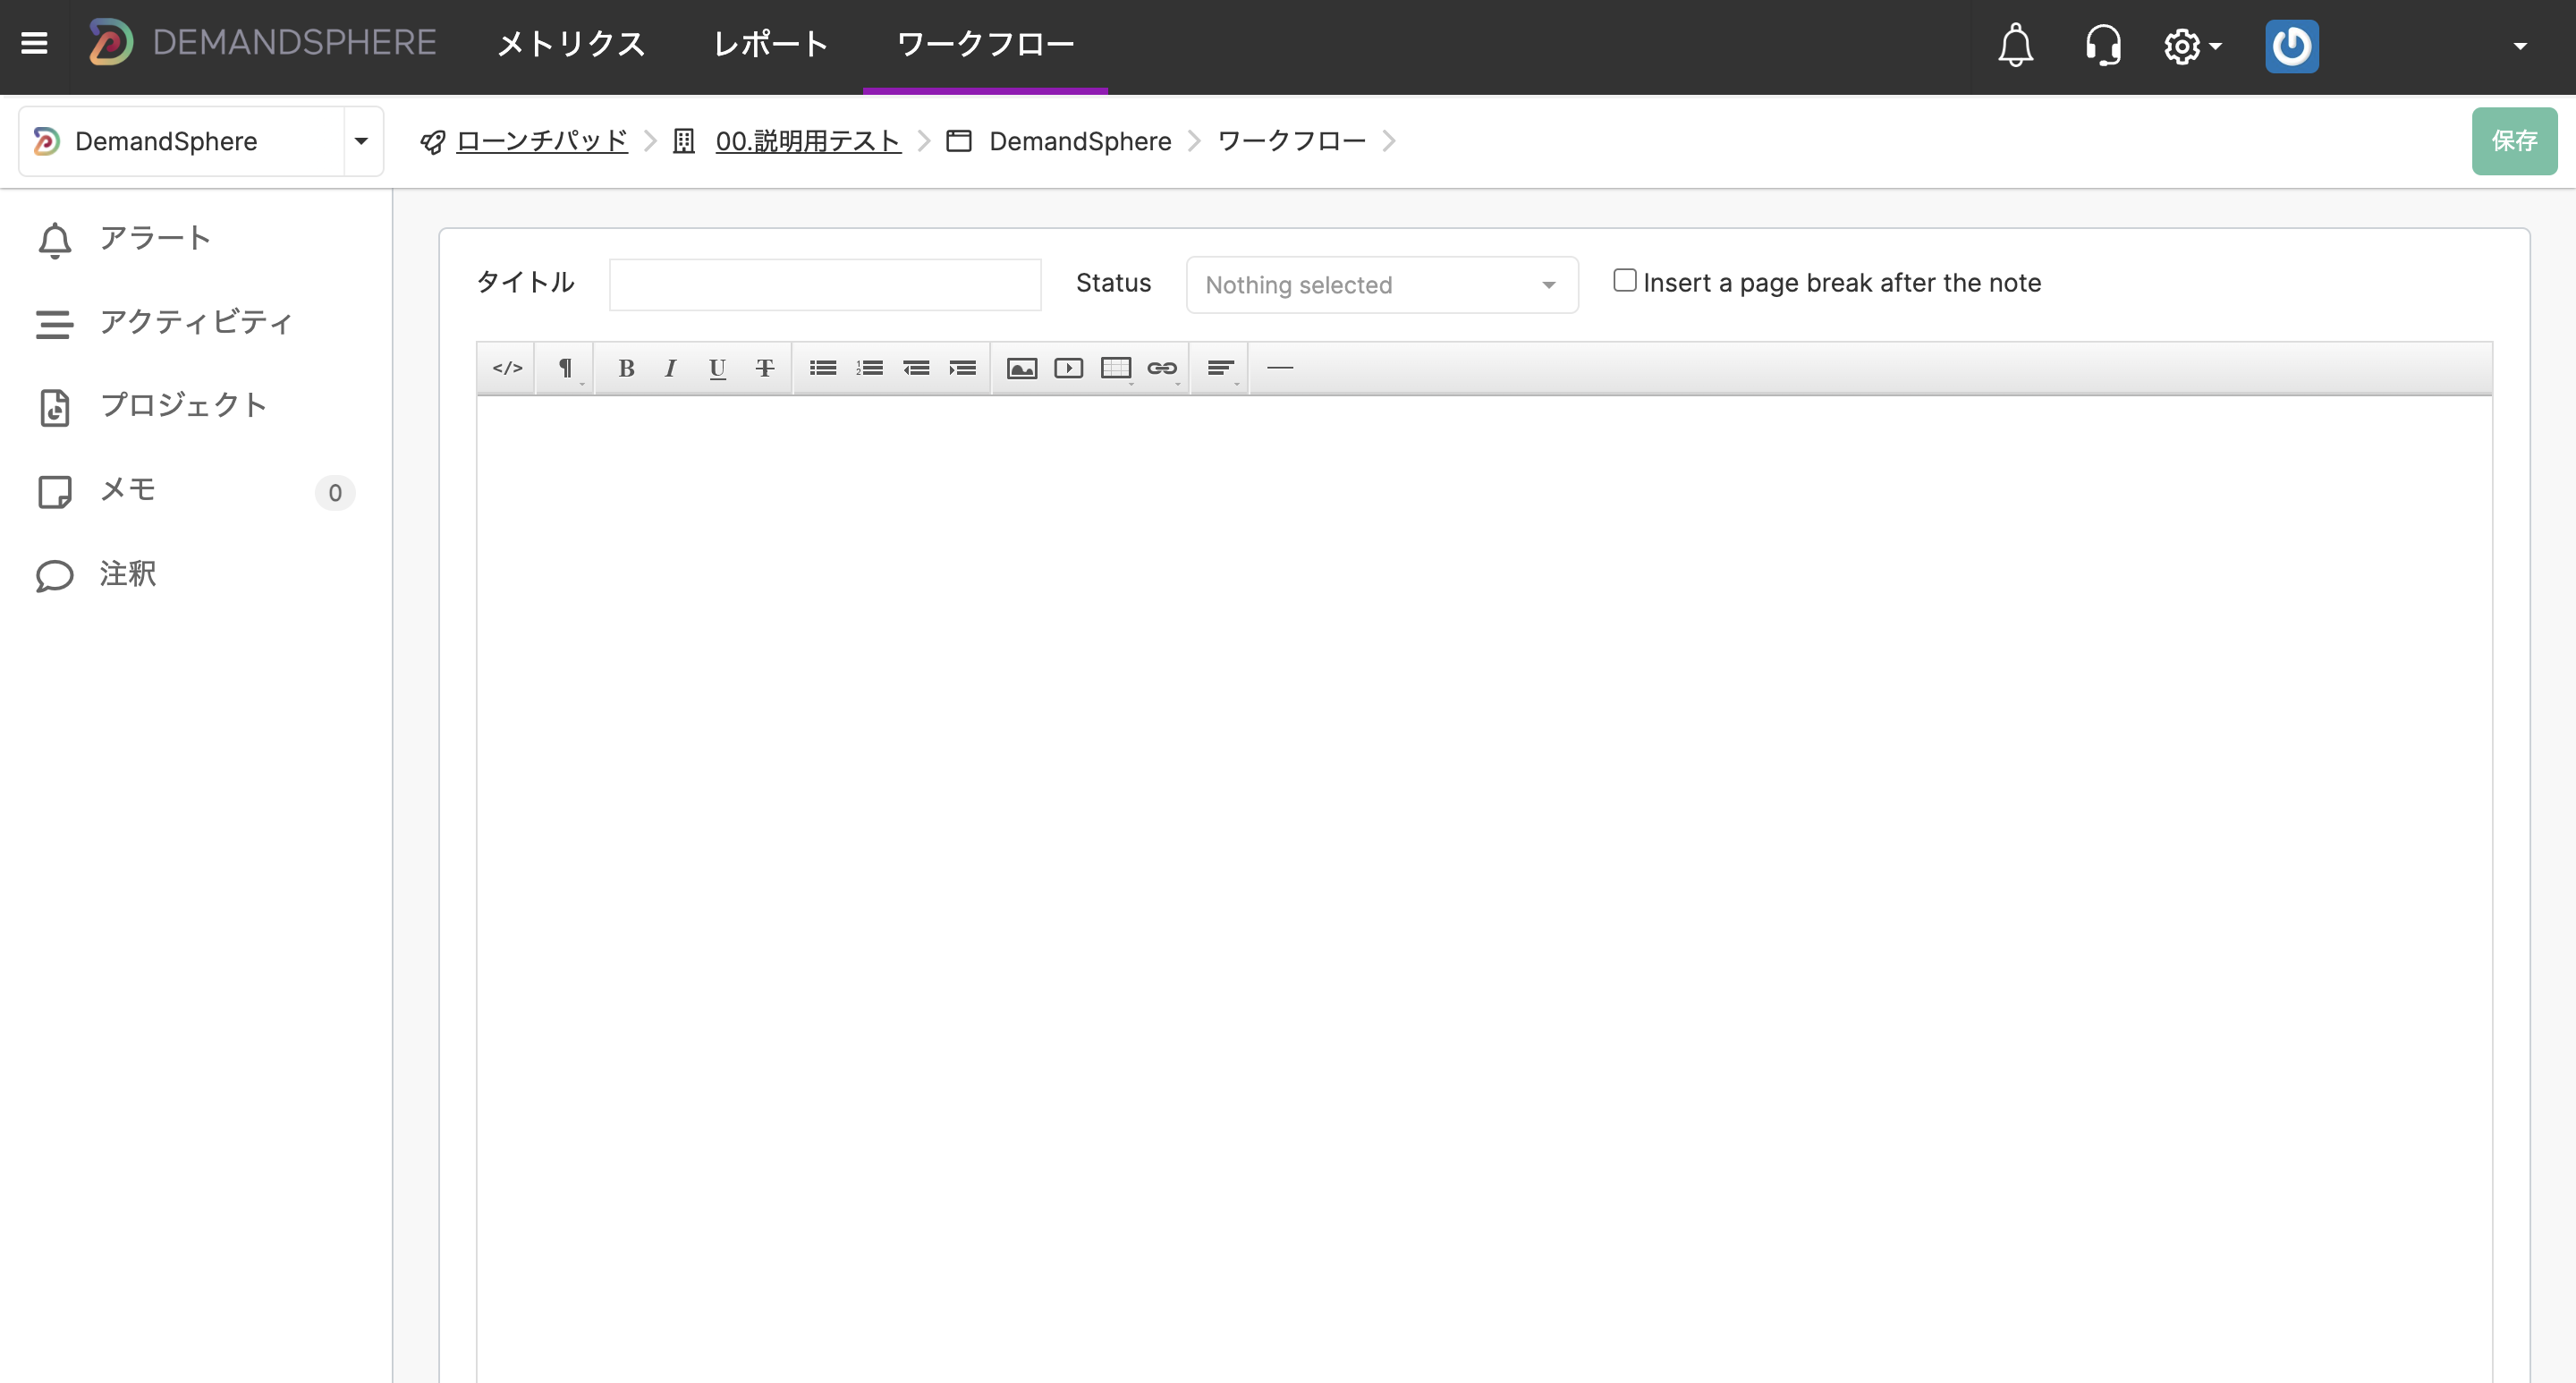Click the メモ count badge
2576x1383 pixels.
335,493
